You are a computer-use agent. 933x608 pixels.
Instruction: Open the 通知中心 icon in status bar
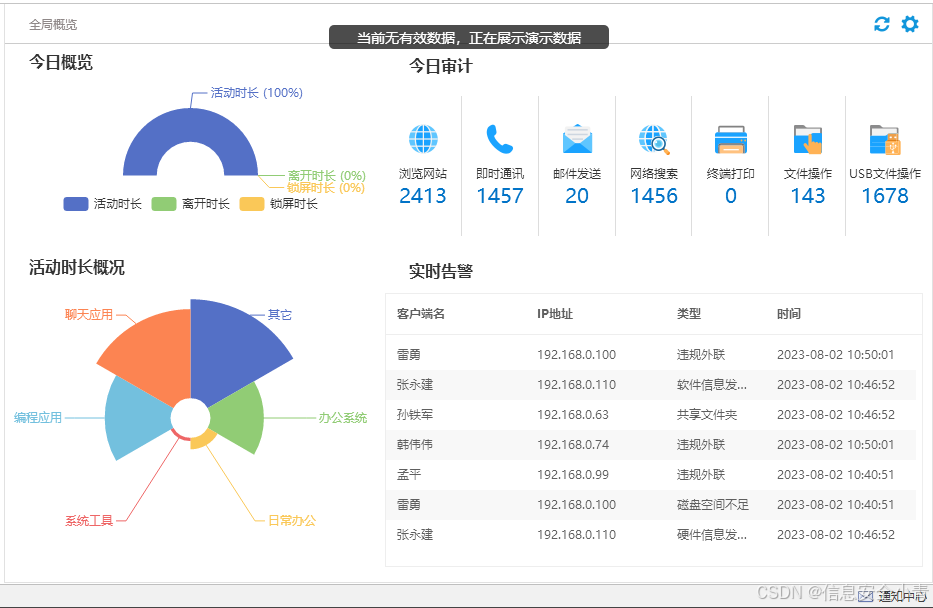tap(866, 596)
